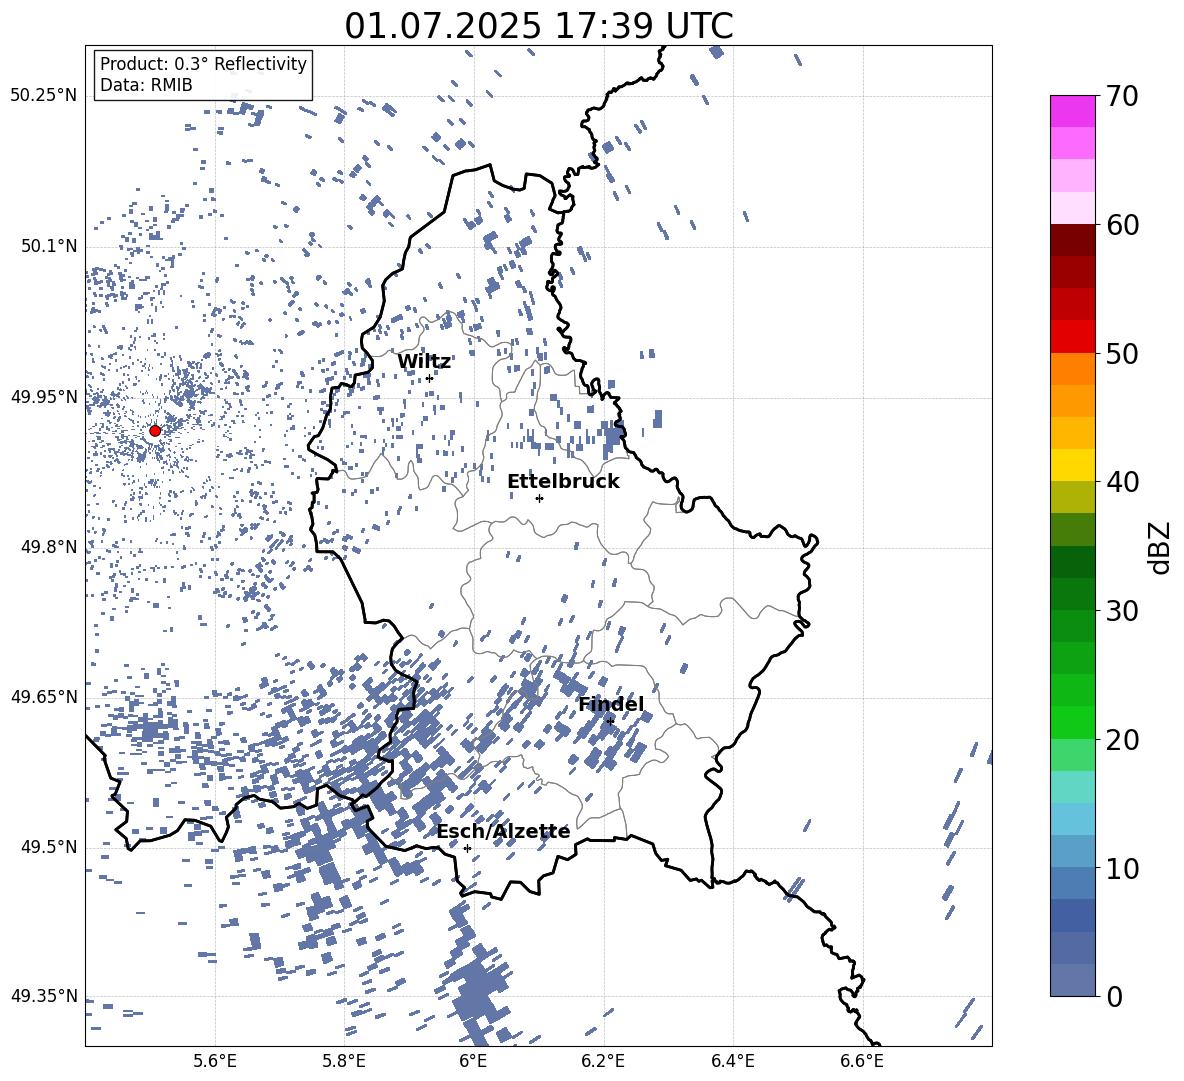Click the 'Product: 0.3° Reflectivity' text
The image size is (1184, 1081).
point(203,63)
